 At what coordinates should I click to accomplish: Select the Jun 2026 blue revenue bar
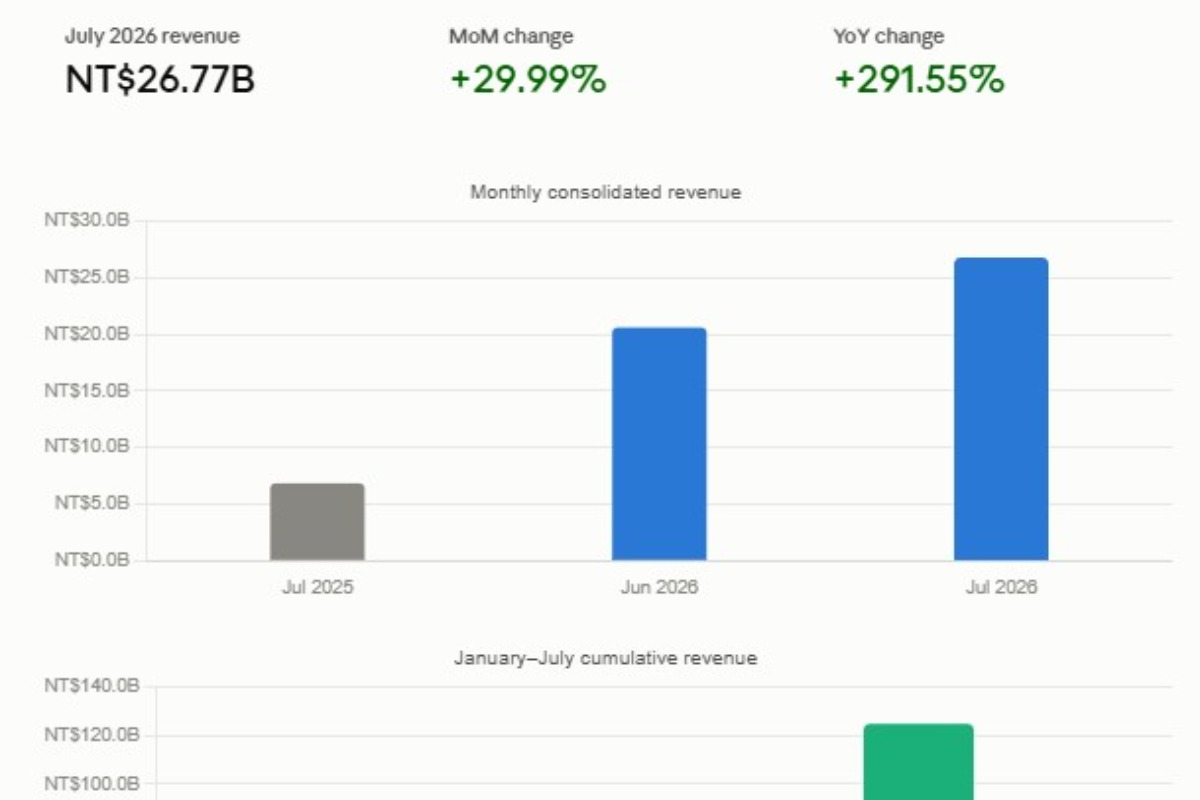659,444
